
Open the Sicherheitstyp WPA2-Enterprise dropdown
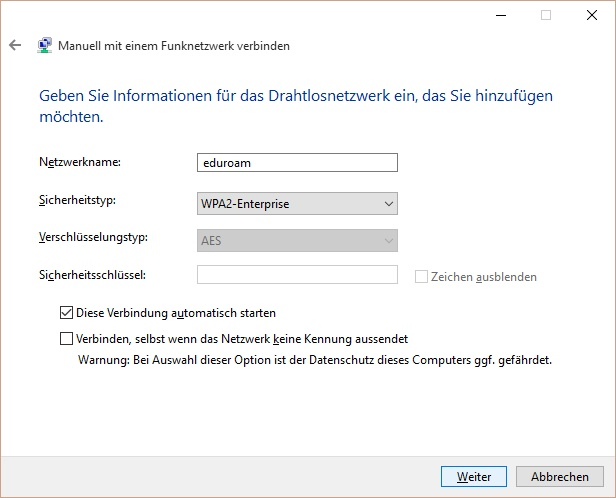pos(297,203)
